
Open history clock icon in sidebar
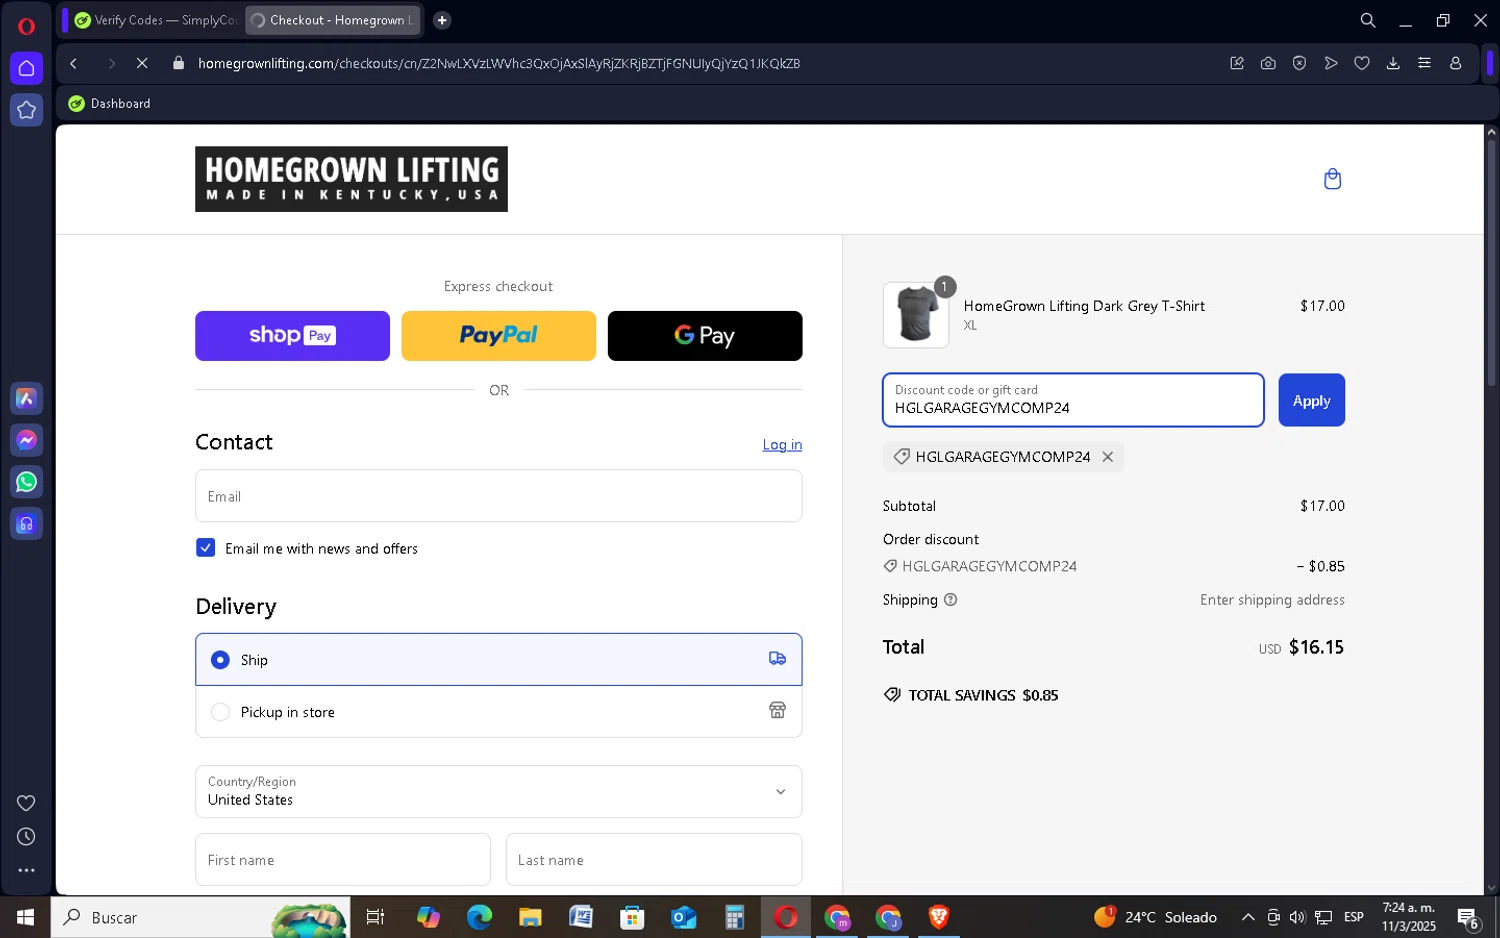pos(26,837)
